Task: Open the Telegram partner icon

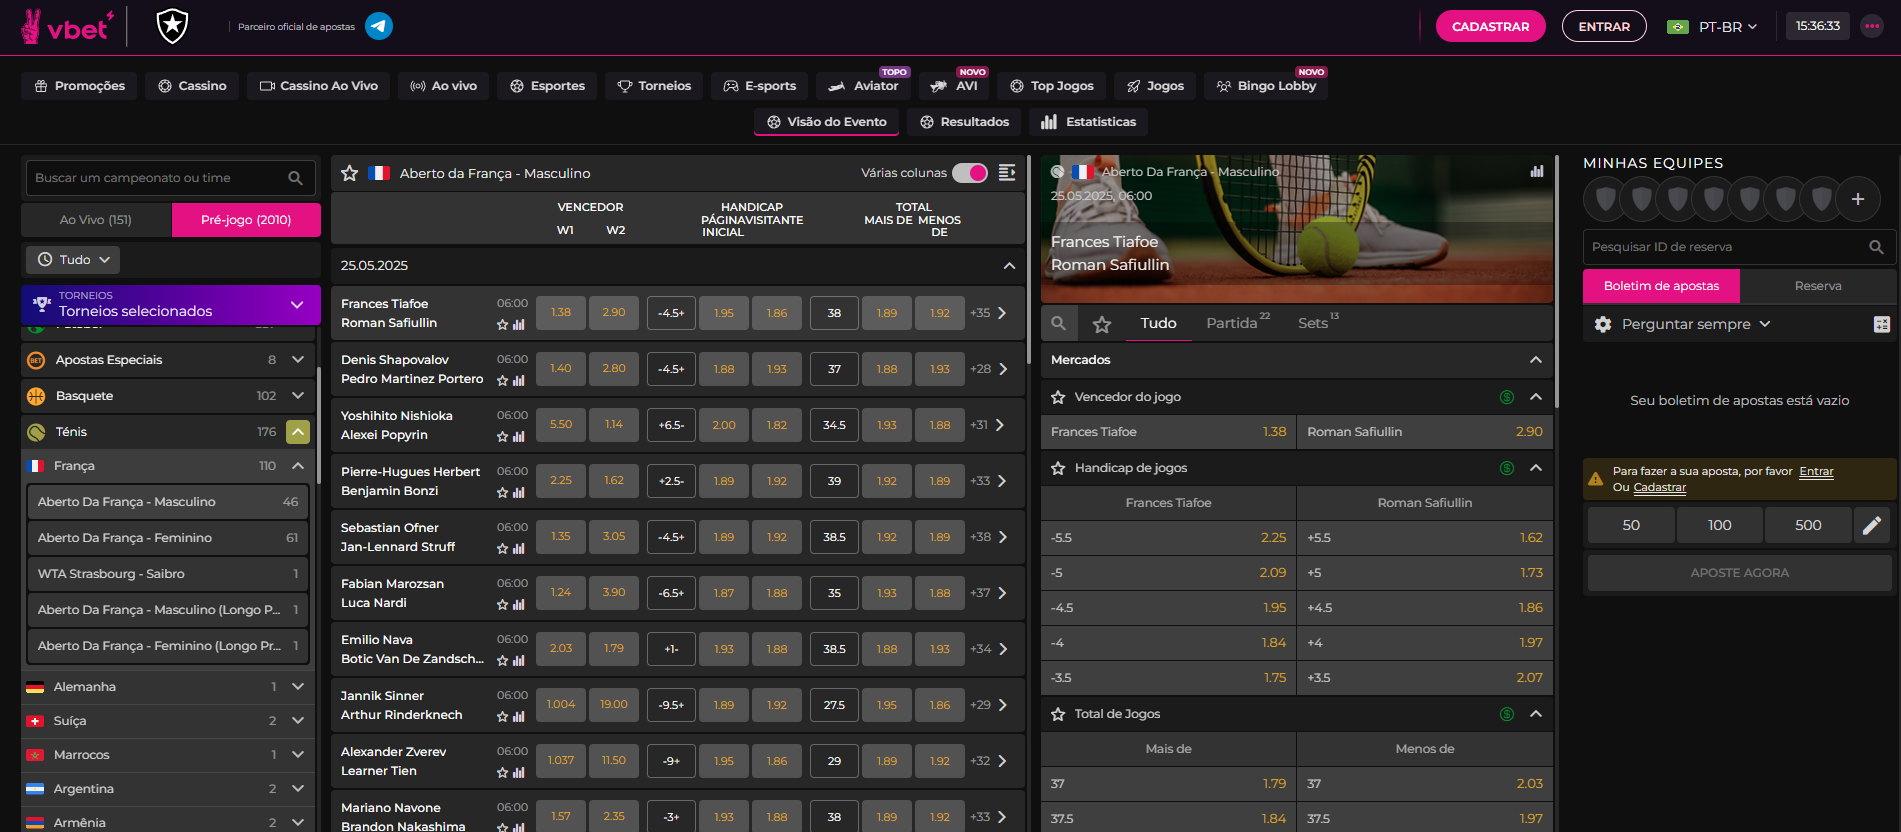Action: tap(379, 26)
